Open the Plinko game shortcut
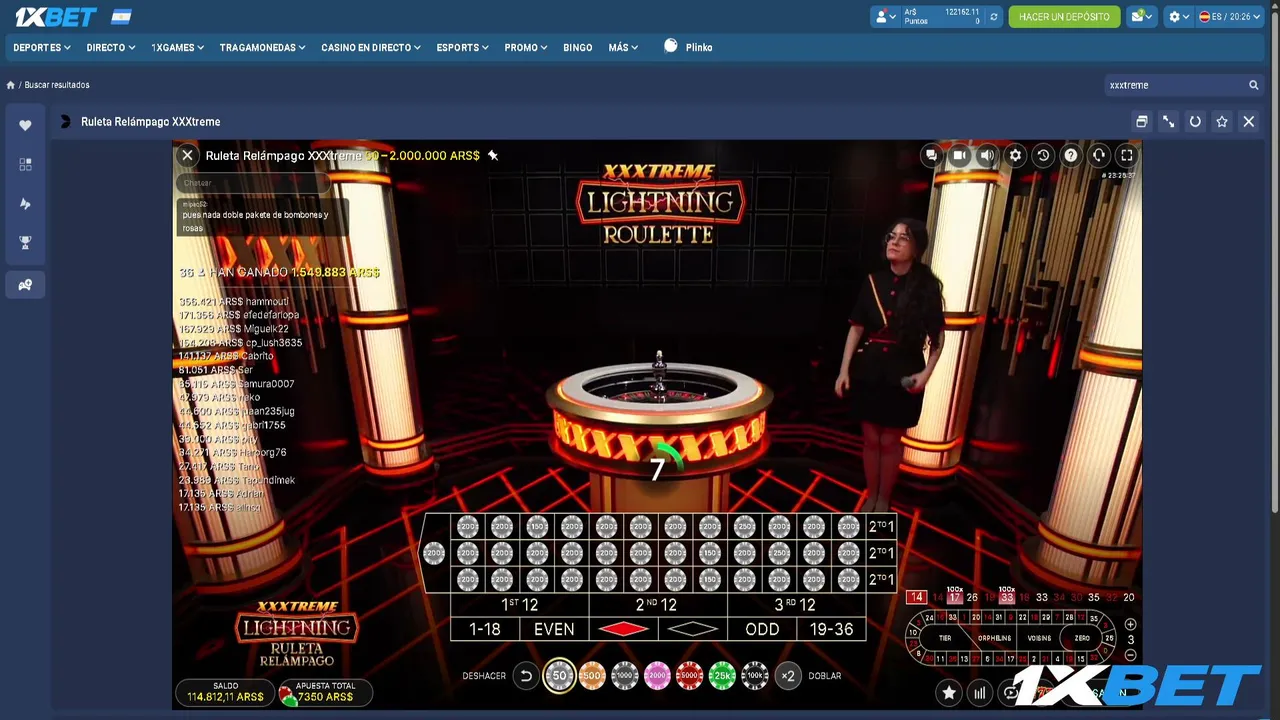The height and width of the screenshot is (720, 1280). (688, 47)
